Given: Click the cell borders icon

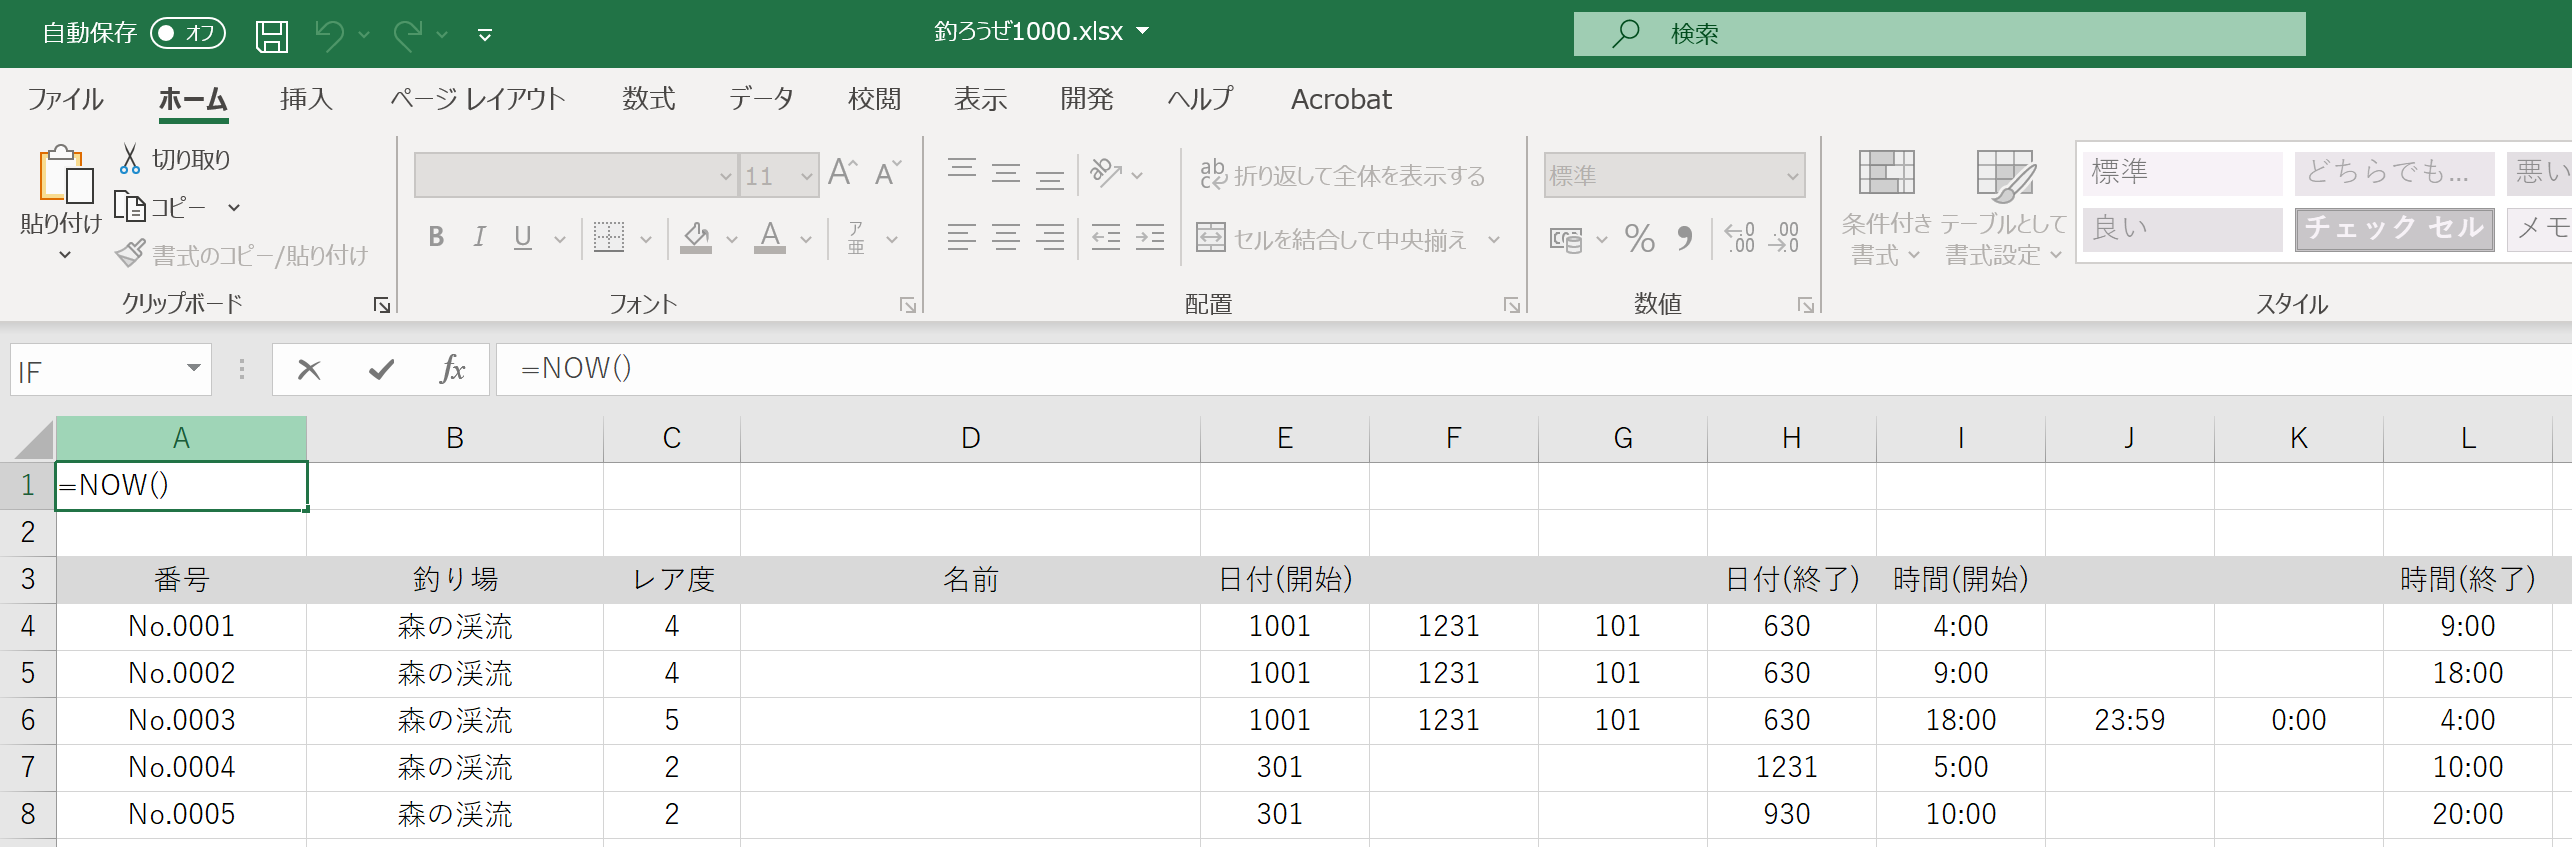Looking at the screenshot, I should pos(609,237).
